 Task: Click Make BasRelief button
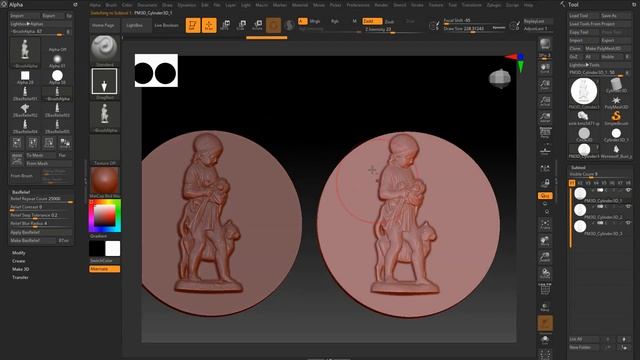click(x=33, y=240)
